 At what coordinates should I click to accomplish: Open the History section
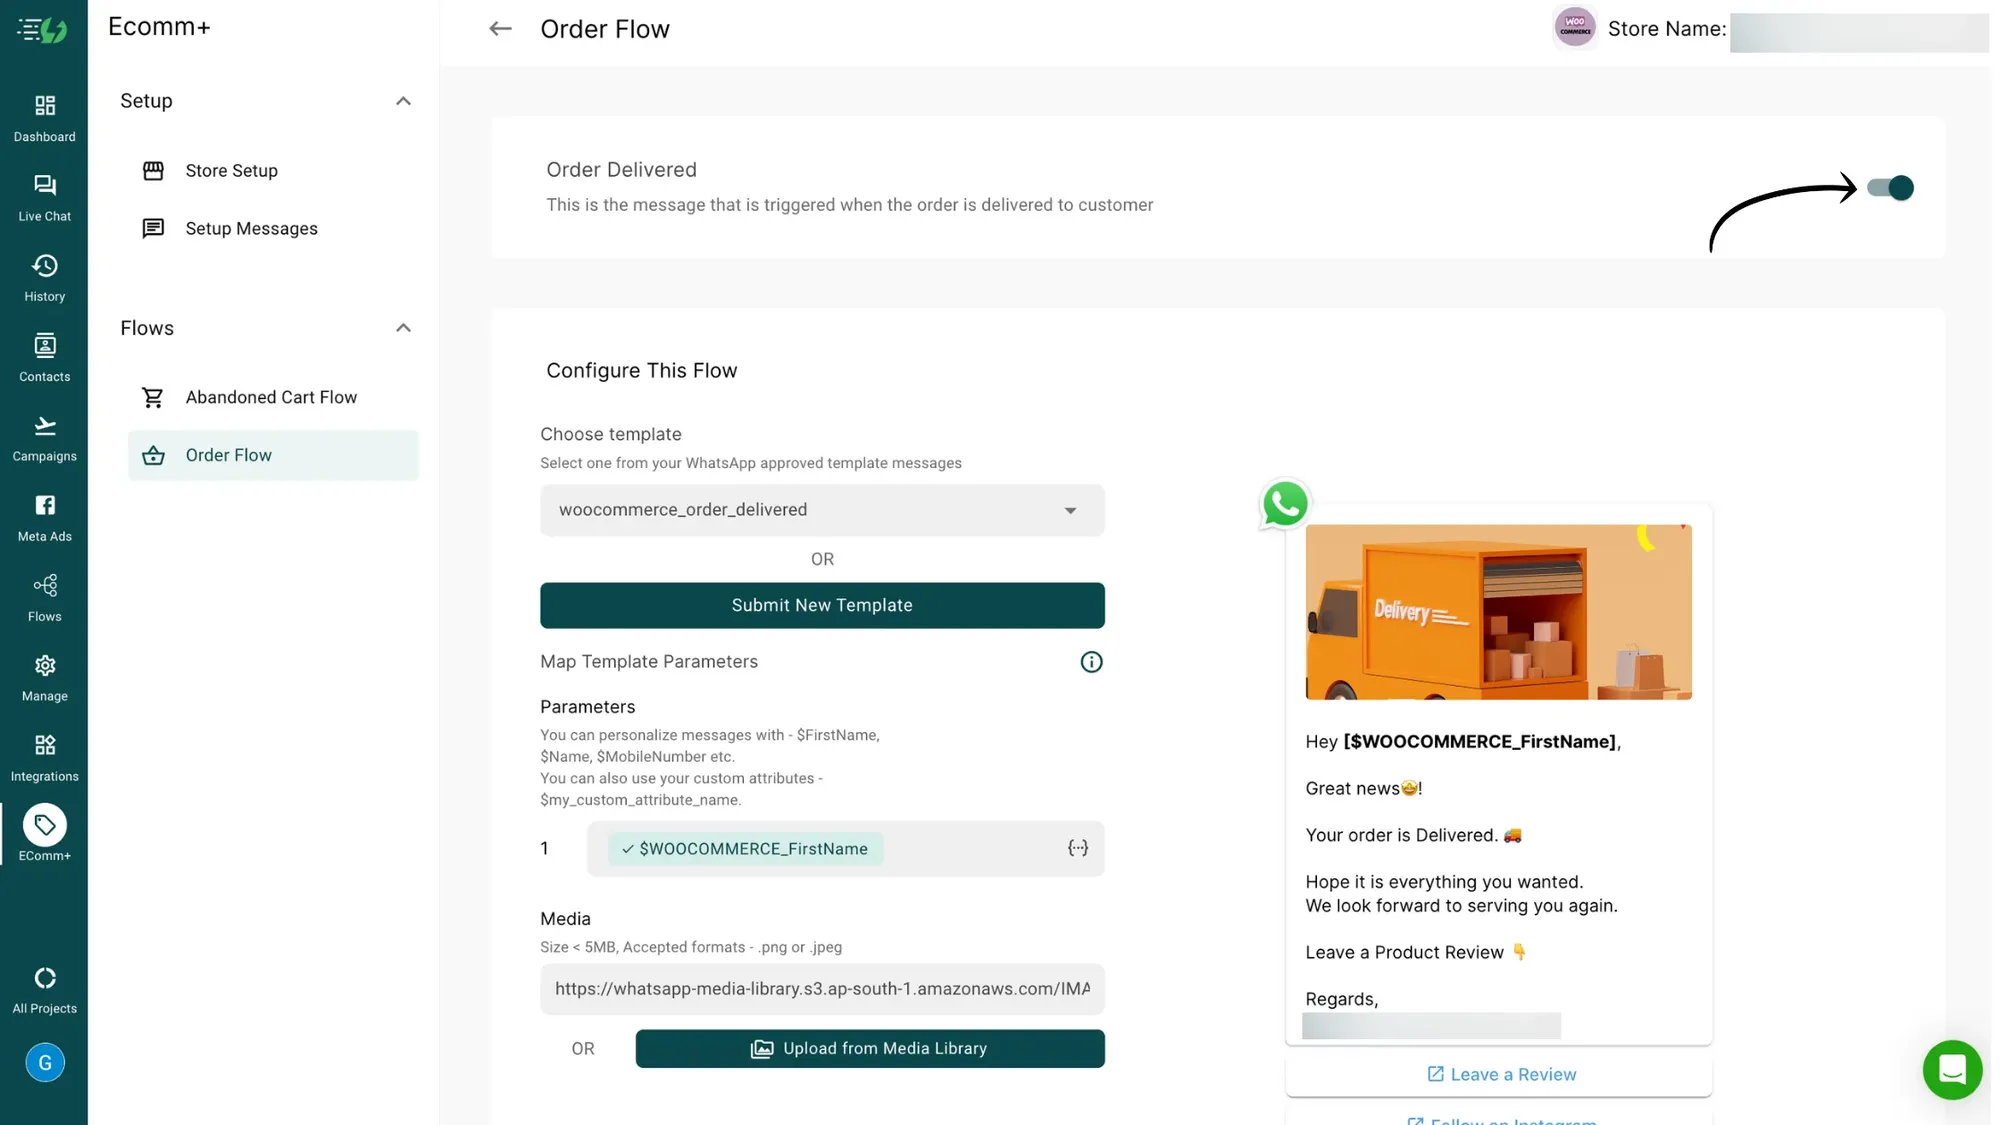coord(44,275)
